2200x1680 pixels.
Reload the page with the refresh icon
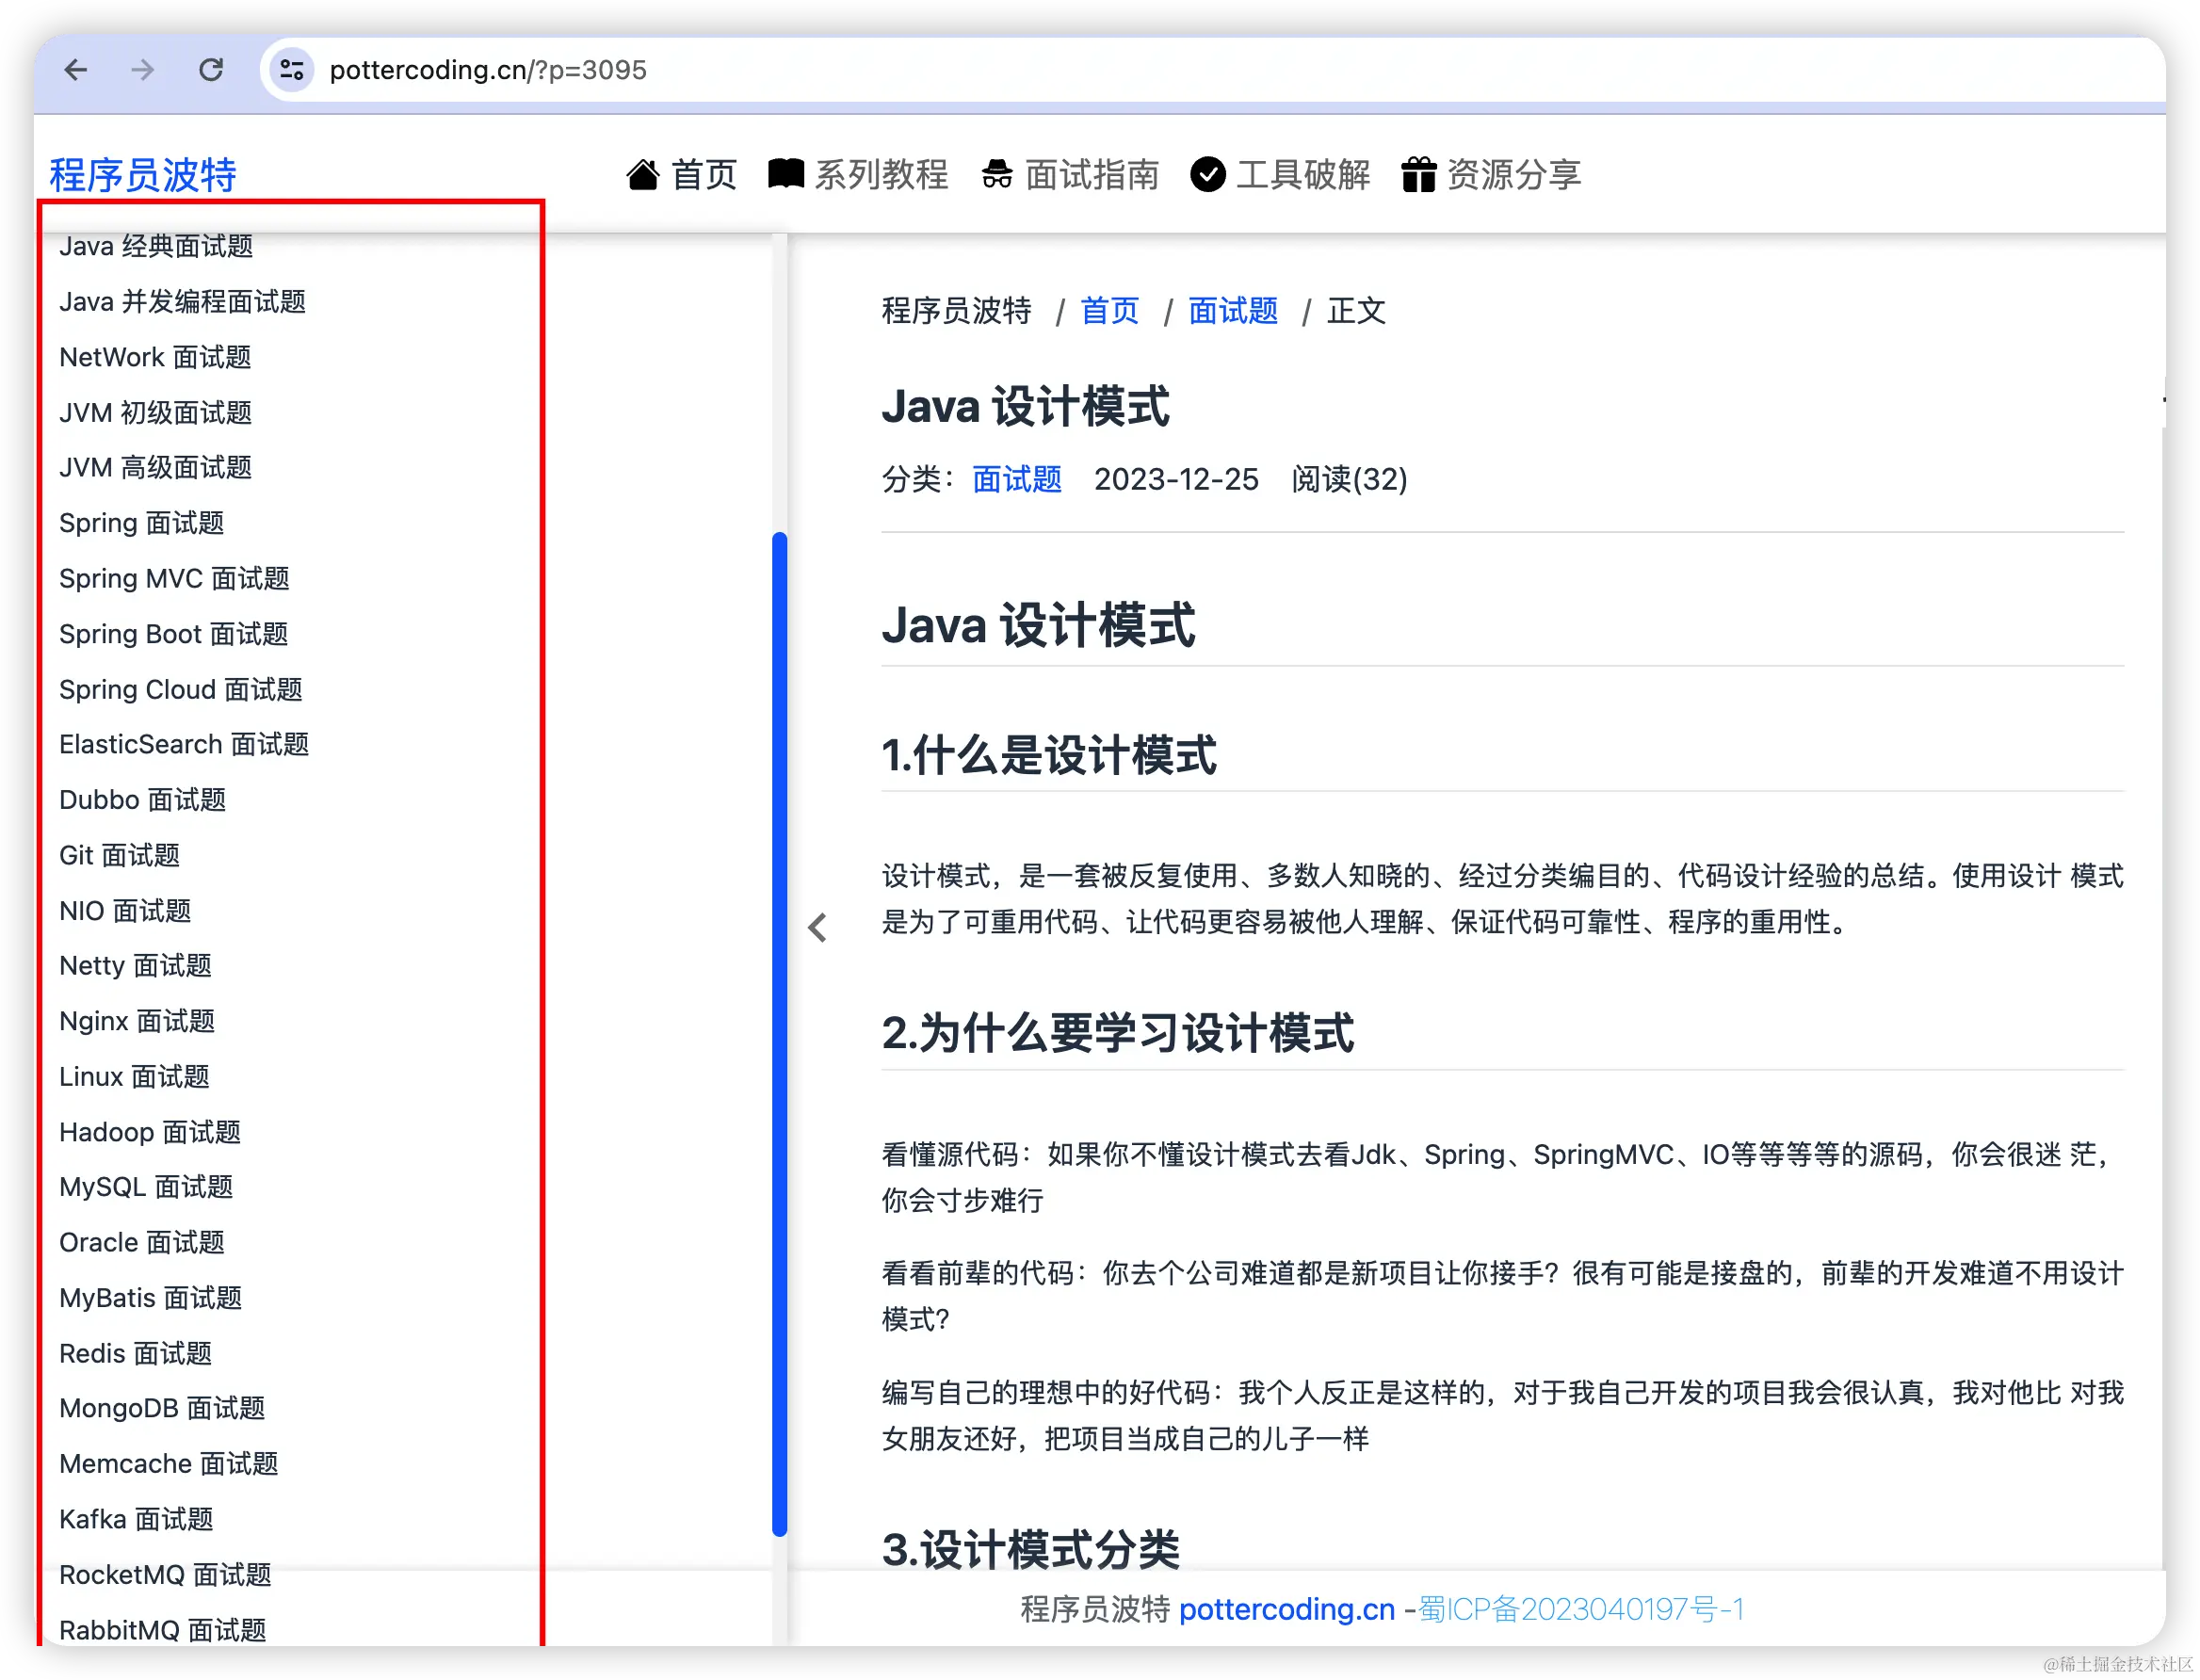click(211, 70)
